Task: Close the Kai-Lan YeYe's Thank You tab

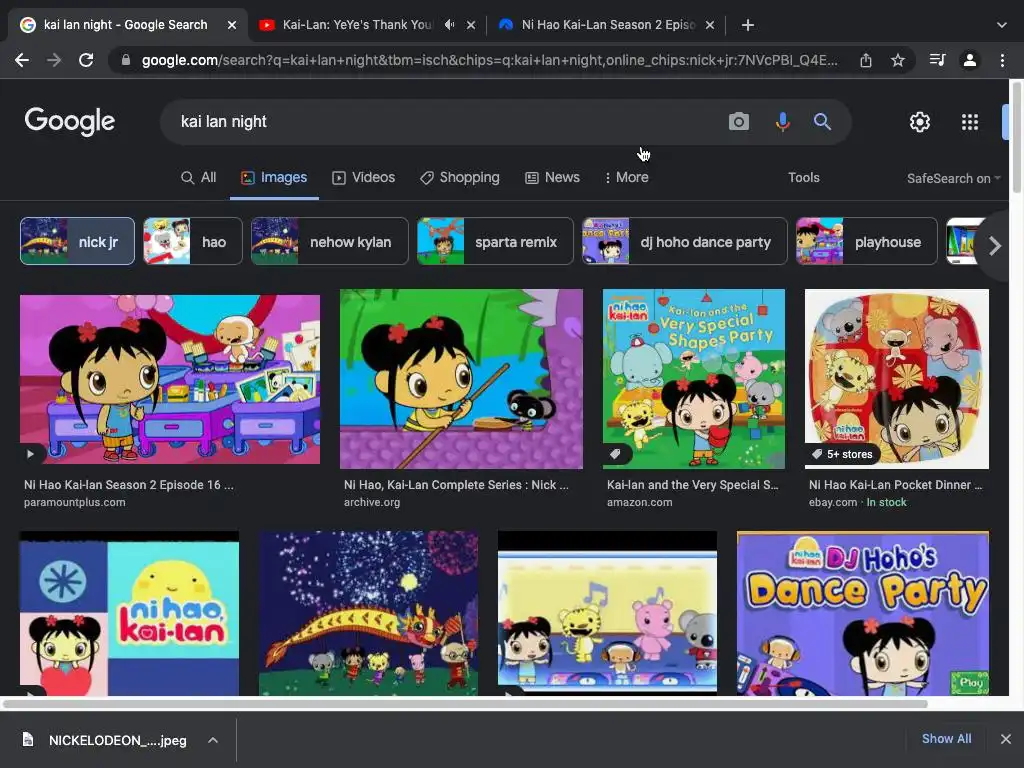Action: coord(471,25)
